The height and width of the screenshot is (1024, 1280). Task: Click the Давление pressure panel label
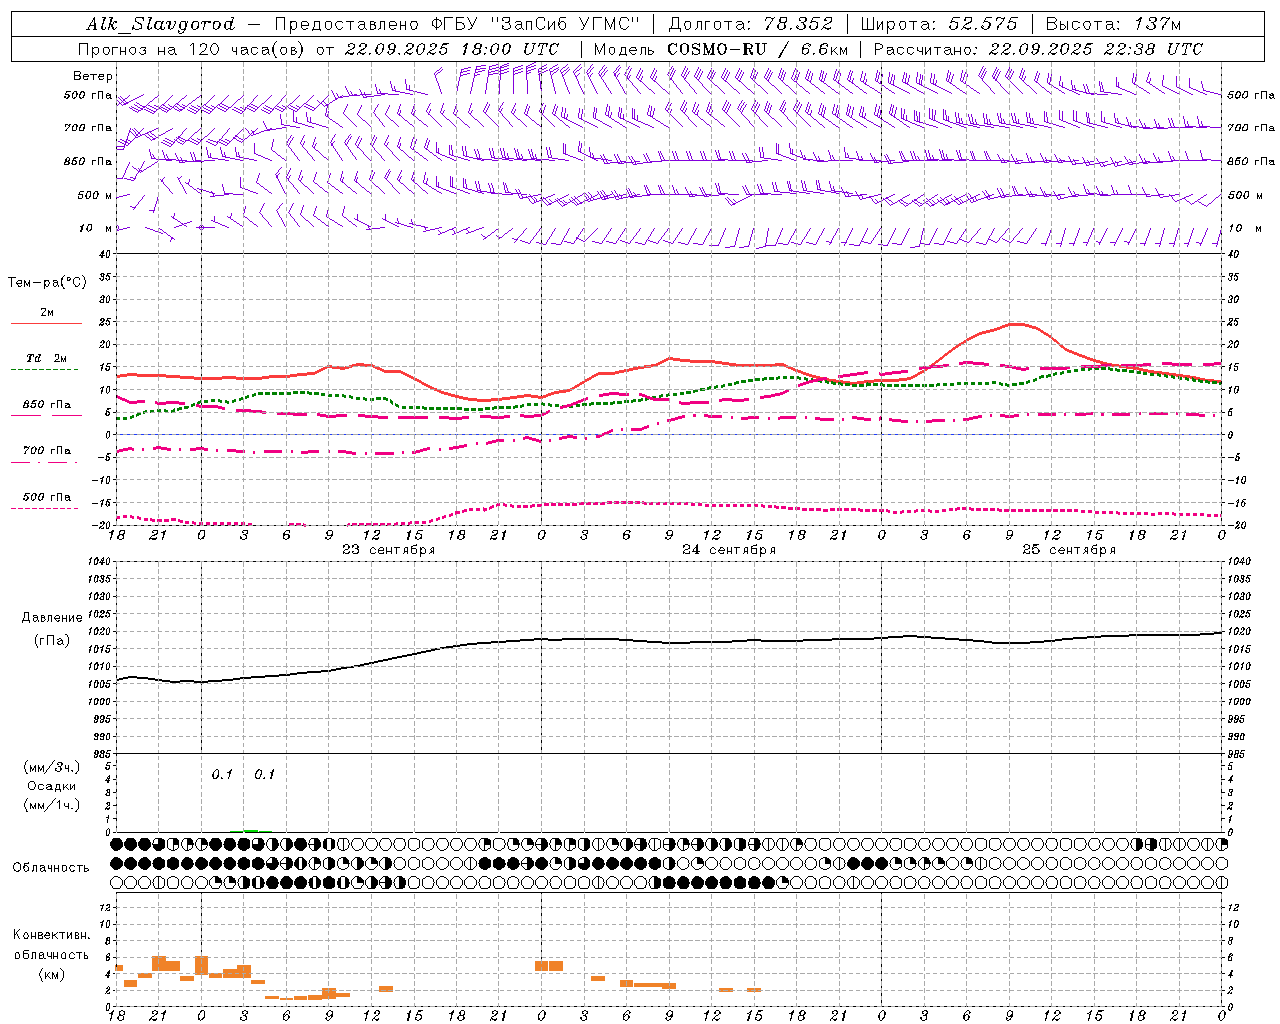[x=52, y=618]
